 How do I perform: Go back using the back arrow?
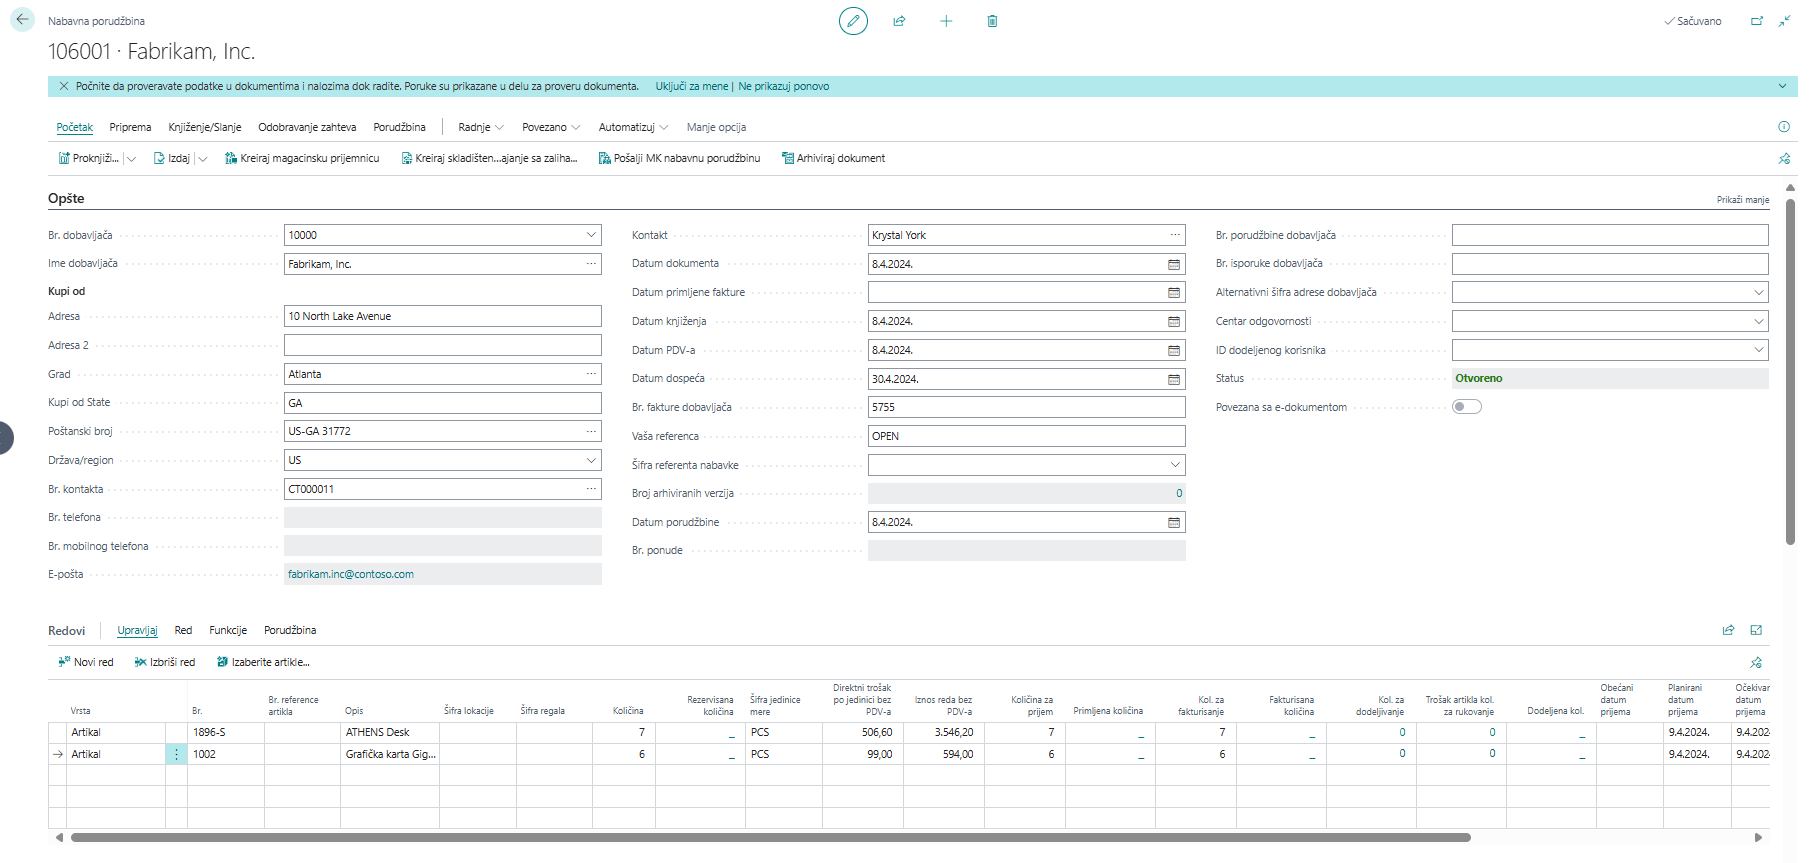coord(22,20)
